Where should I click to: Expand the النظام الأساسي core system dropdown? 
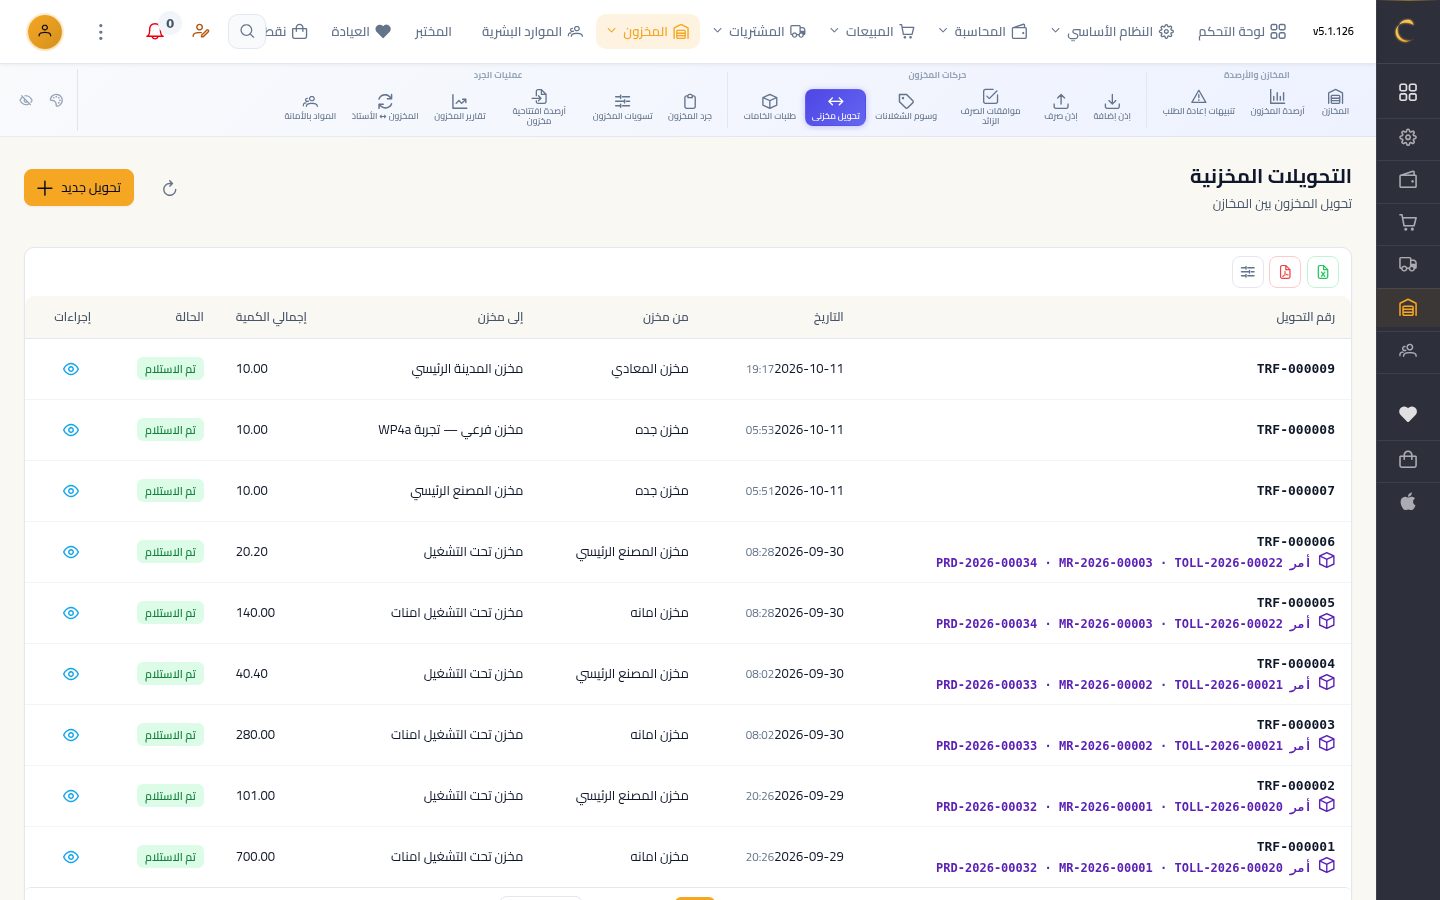(x=1111, y=32)
